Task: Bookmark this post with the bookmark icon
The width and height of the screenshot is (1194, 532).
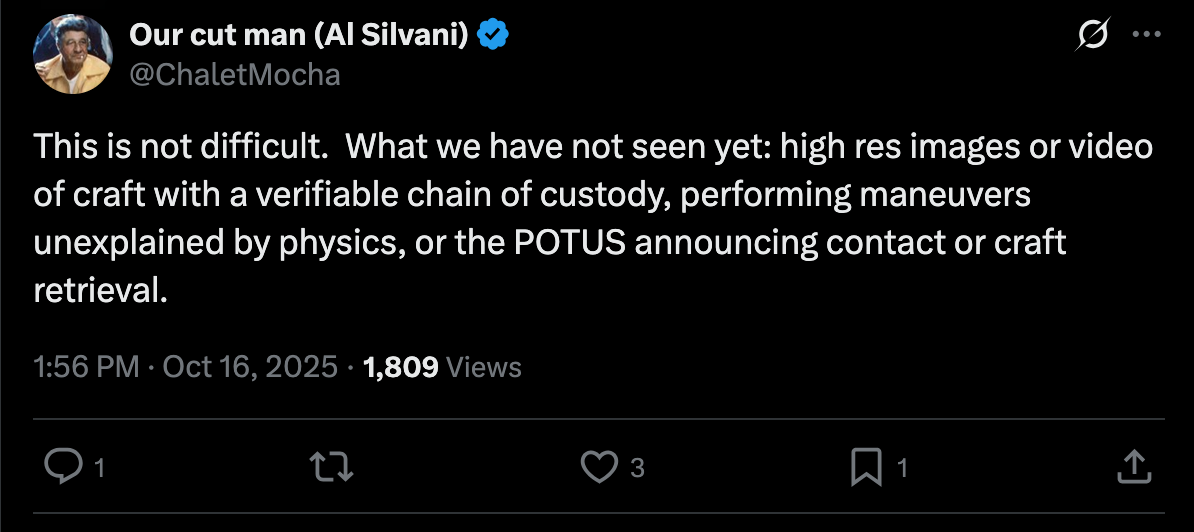Action: pos(866,465)
